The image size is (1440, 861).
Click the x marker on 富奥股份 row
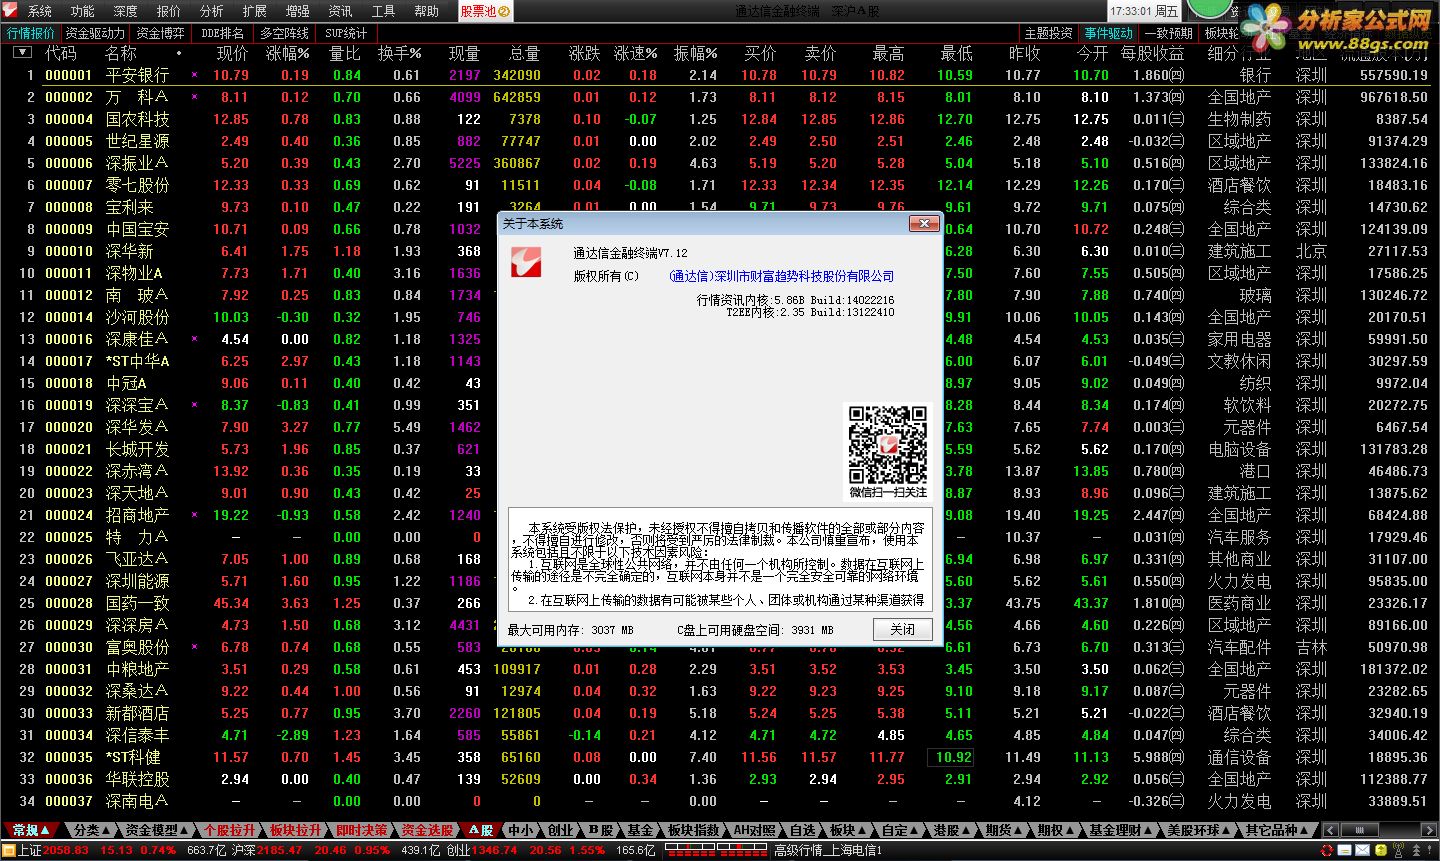click(x=194, y=647)
